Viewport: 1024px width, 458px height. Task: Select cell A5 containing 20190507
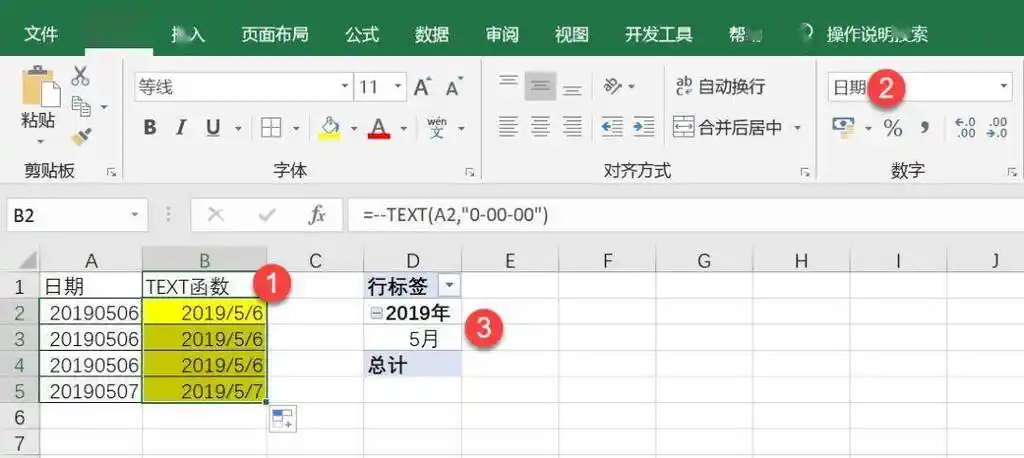tap(91, 391)
